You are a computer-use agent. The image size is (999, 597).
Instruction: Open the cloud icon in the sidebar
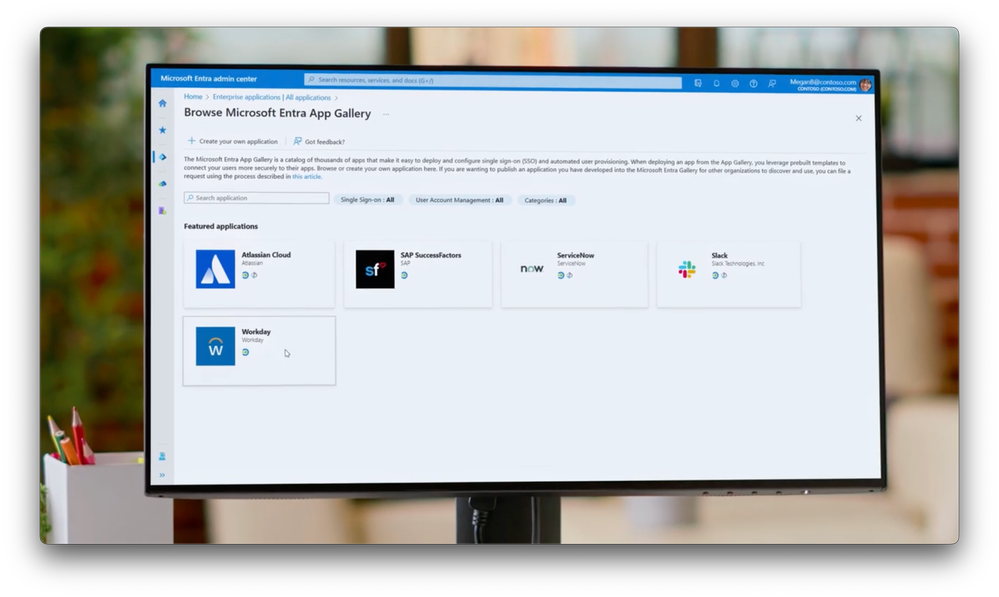[x=162, y=183]
